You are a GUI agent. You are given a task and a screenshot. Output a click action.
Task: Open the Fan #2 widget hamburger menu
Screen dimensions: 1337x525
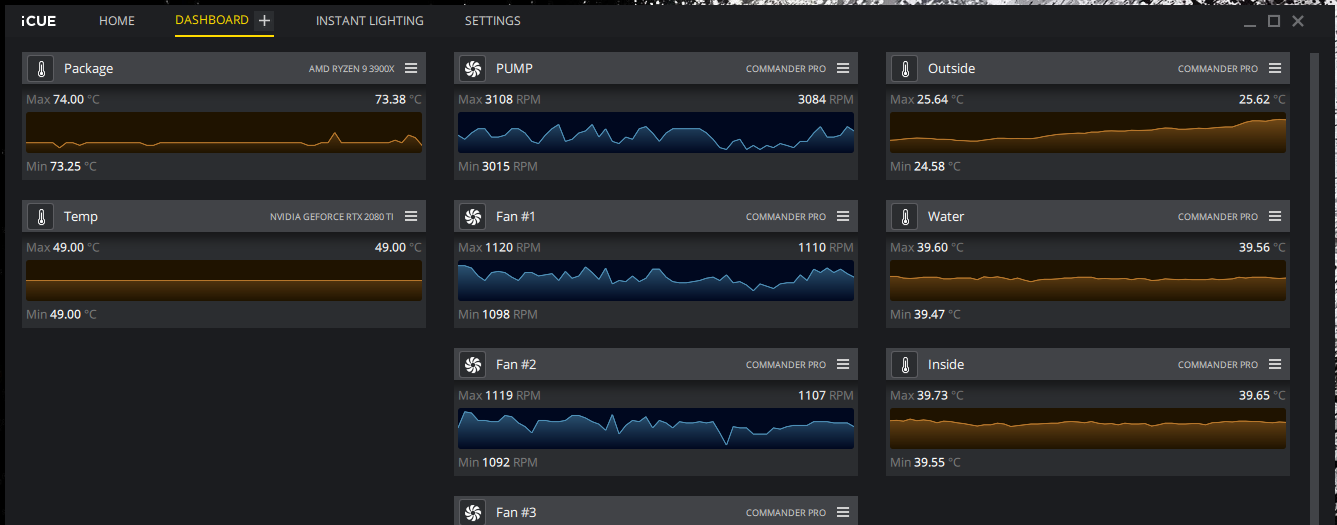point(843,364)
